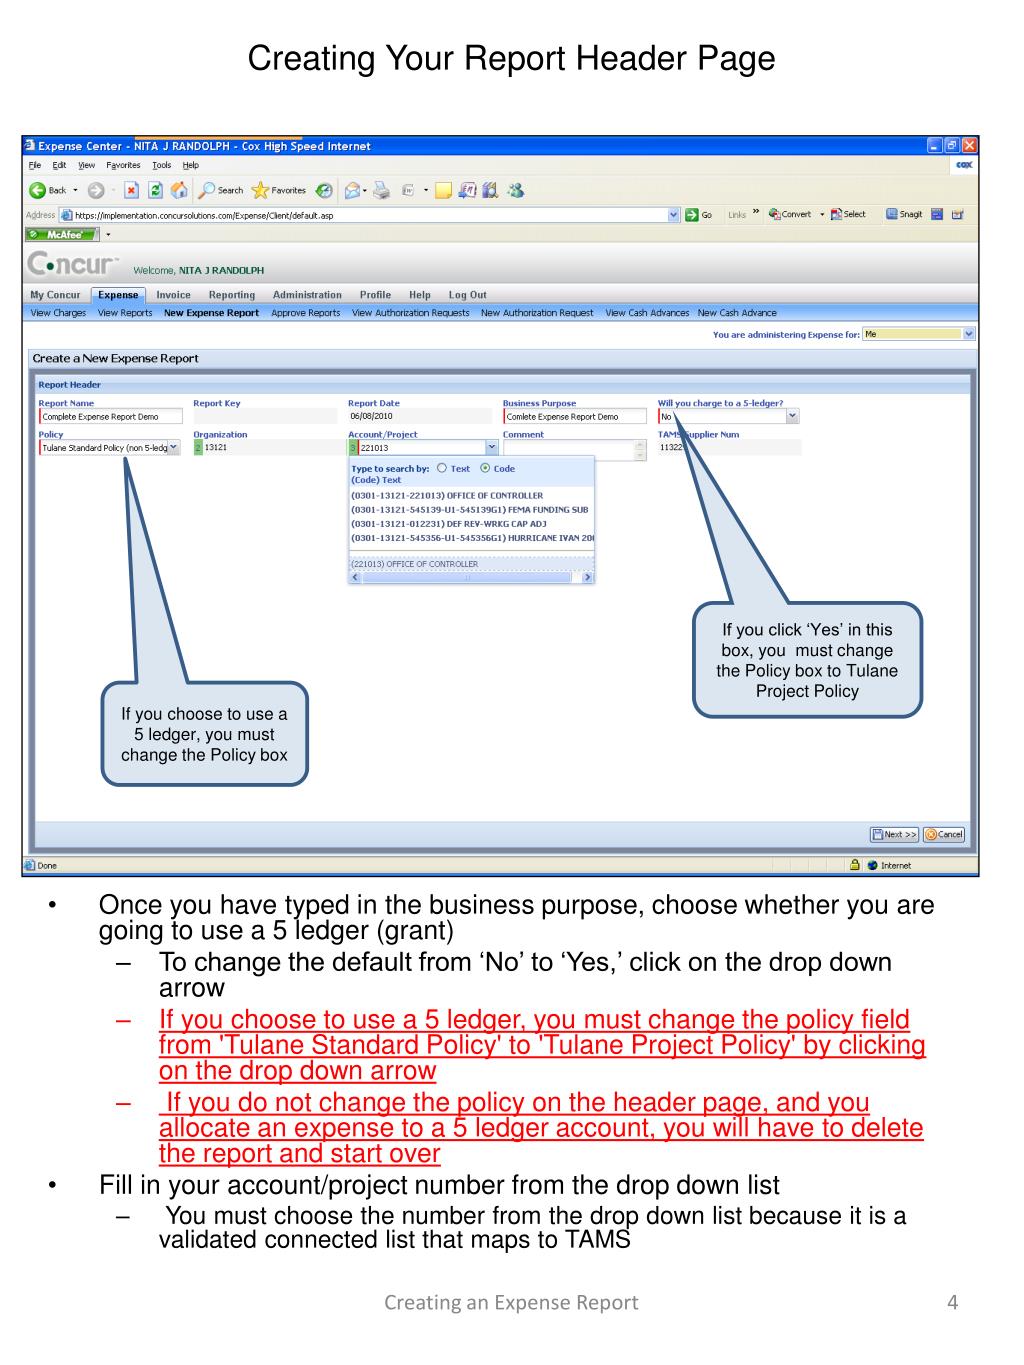Click the Concur logo
Screen dimensions: 1024x1365
(x=72, y=265)
